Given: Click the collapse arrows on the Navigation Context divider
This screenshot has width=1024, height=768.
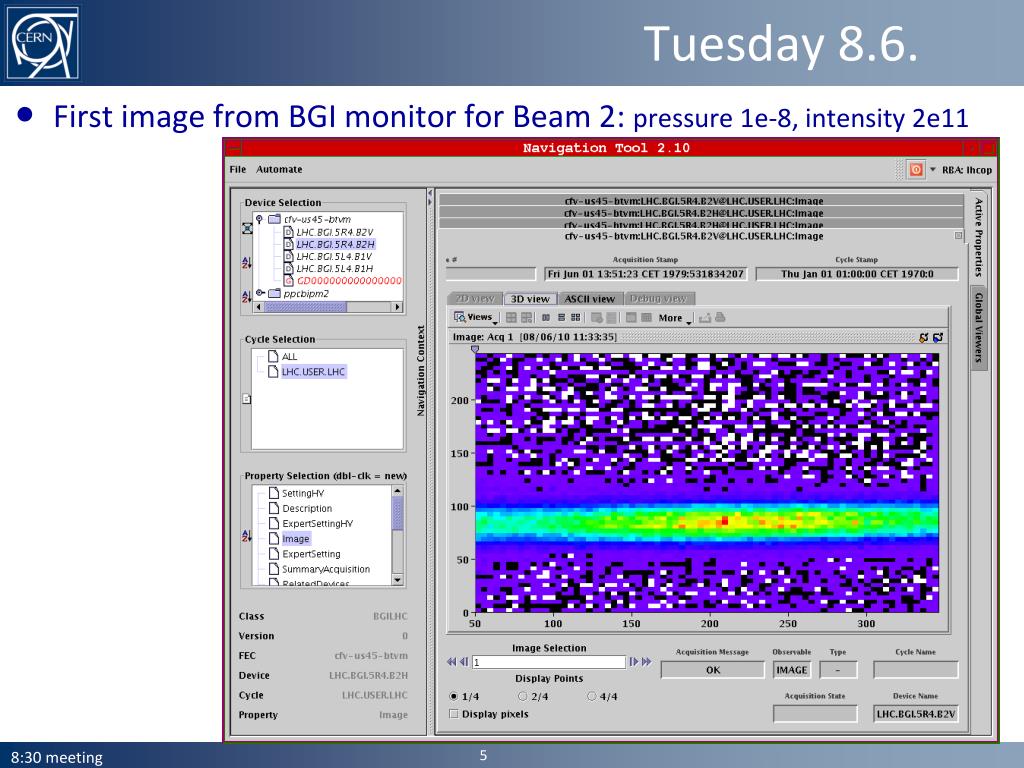Looking at the screenshot, I should coord(430,197).
